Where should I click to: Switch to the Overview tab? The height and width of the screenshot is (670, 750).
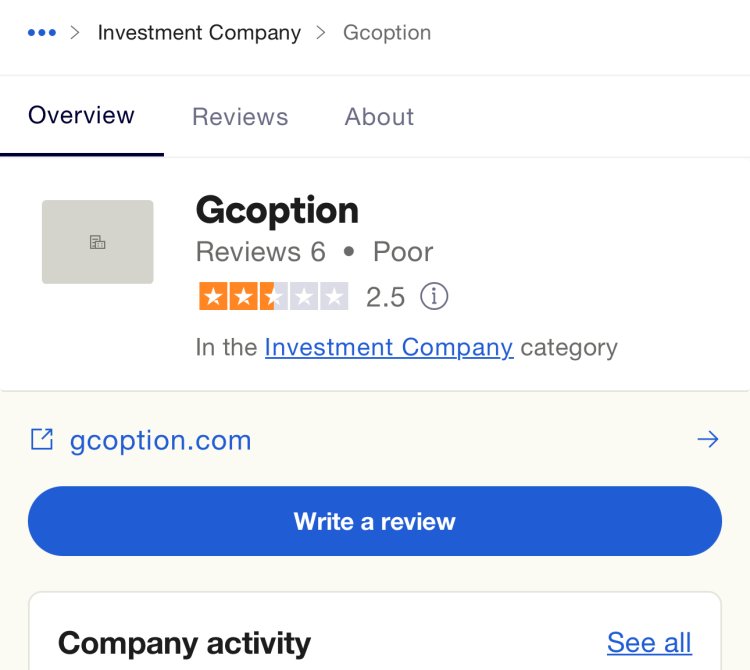click(x=81, y=115)
